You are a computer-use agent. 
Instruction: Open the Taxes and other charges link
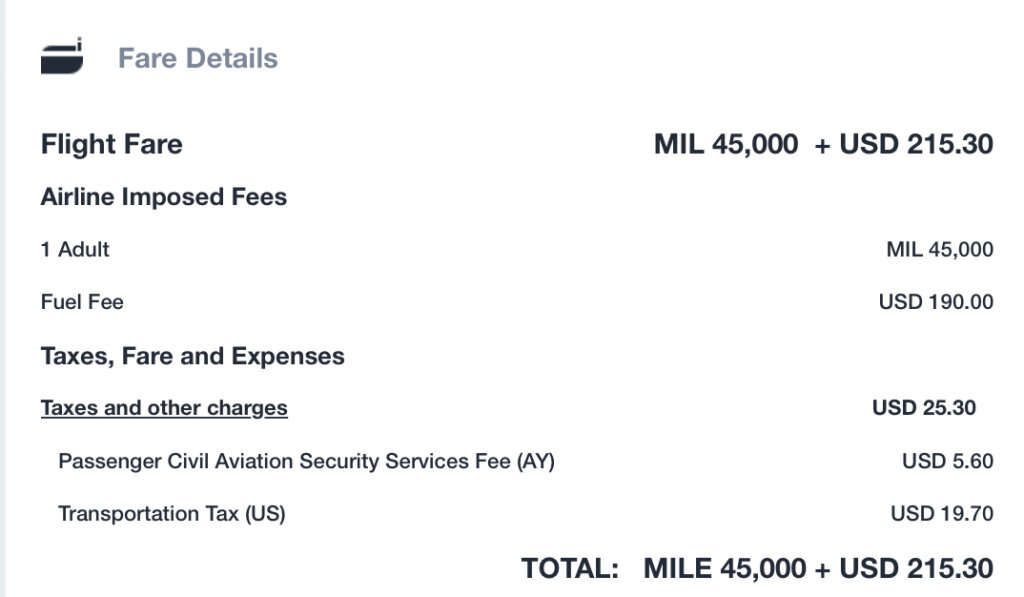(164, 408)
